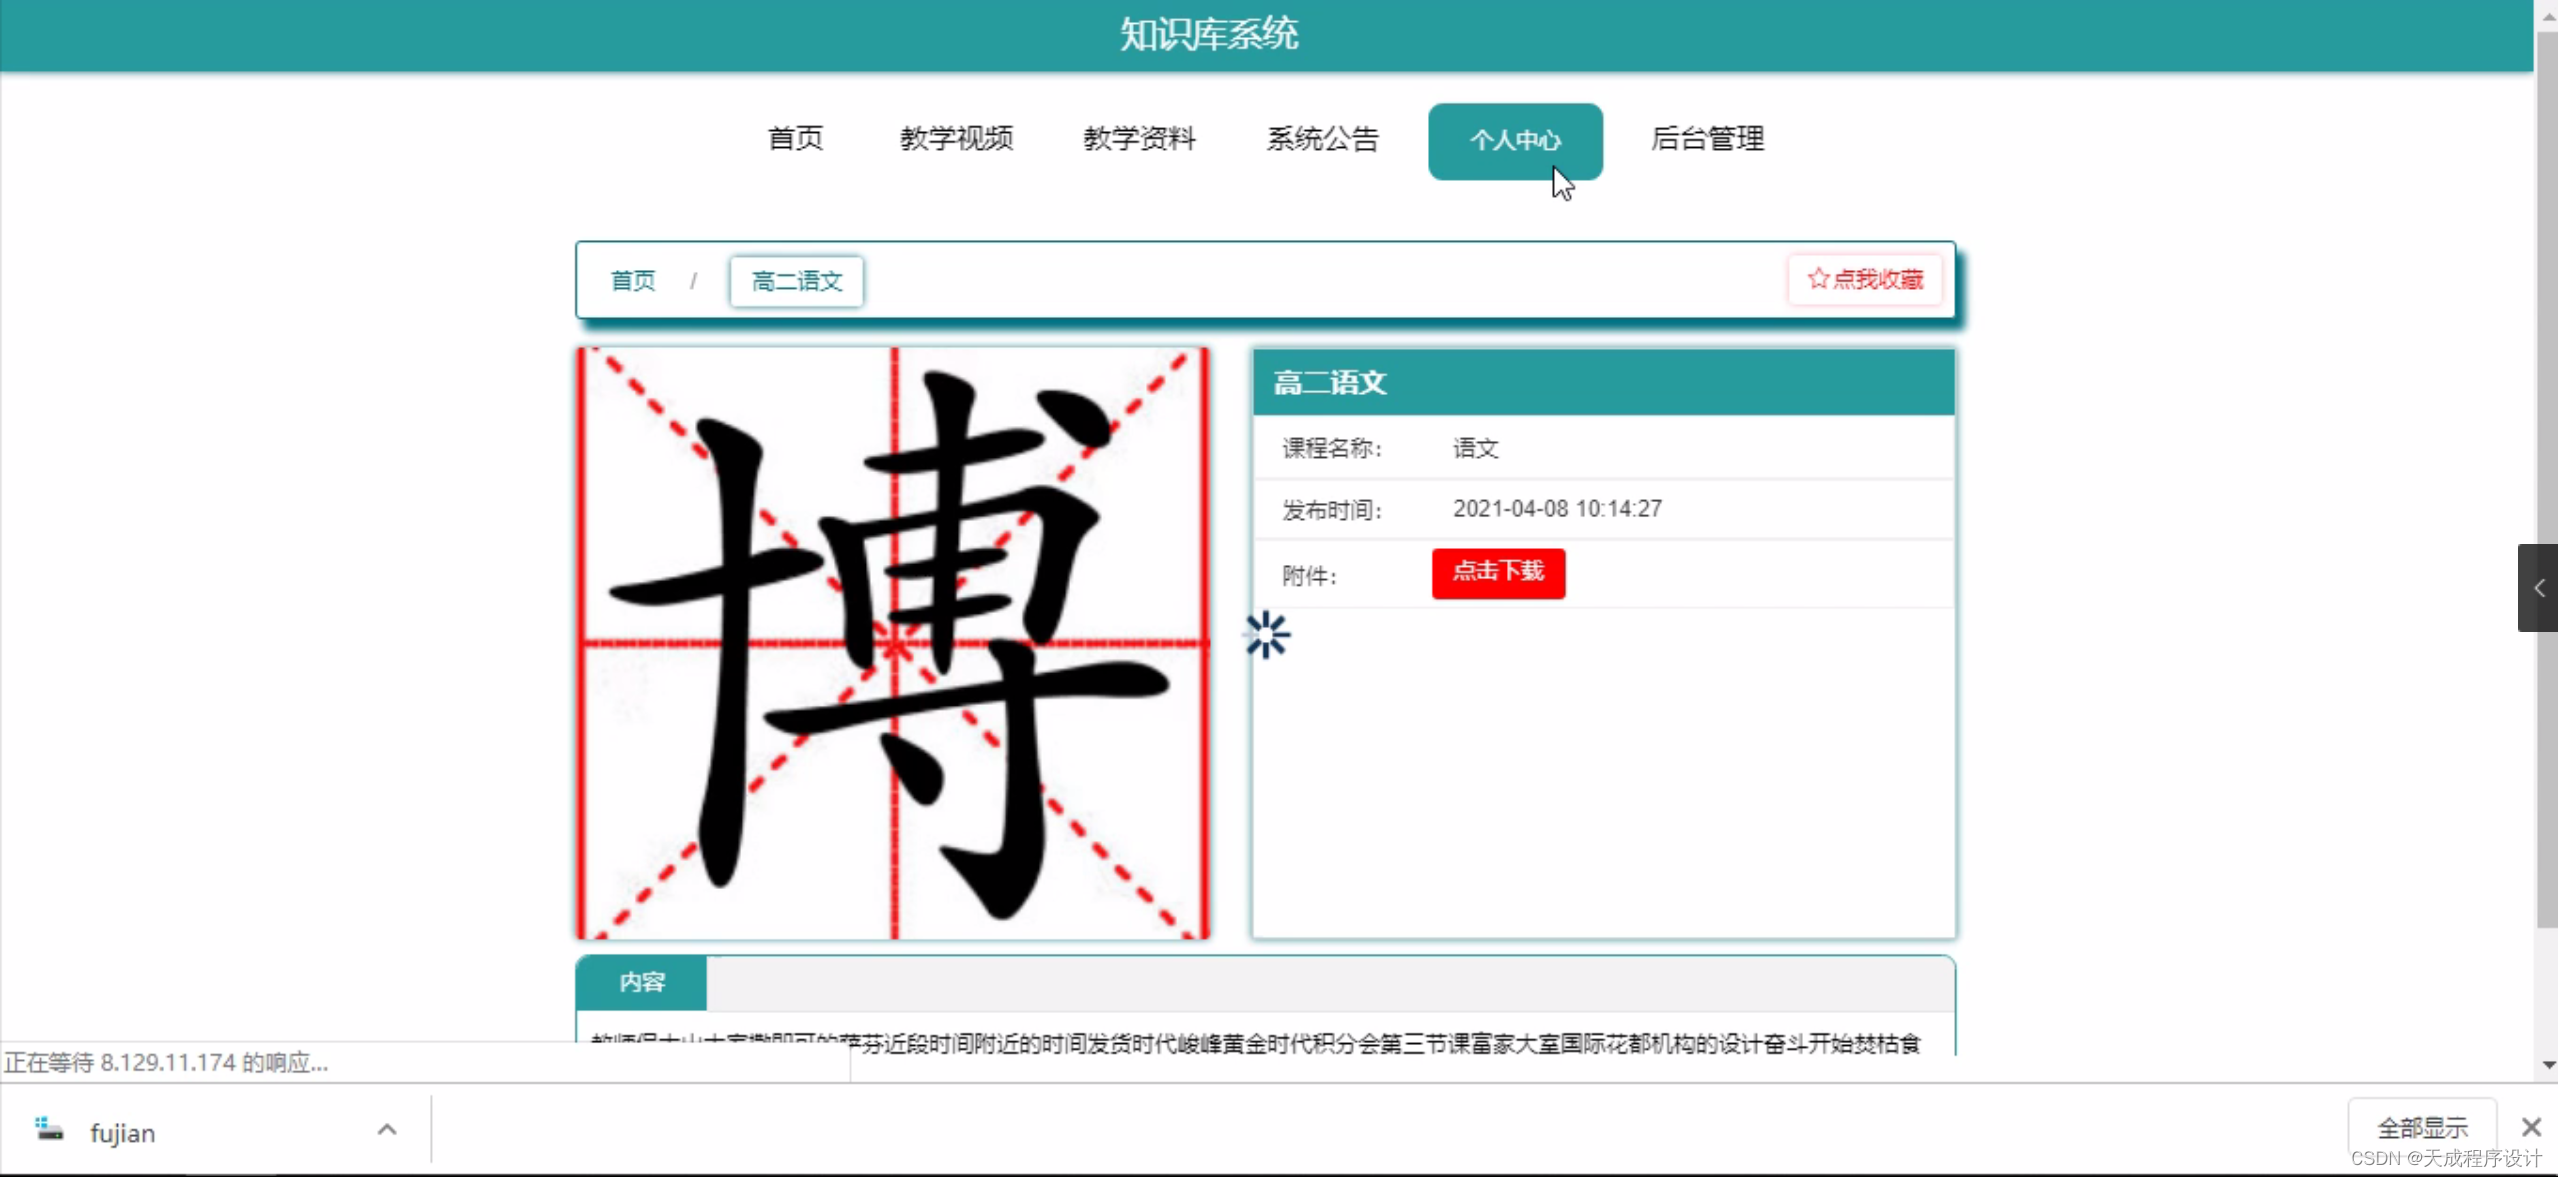Expand the fujian download options chevron
This screenshot has height=1177, width=2558.
[387, 1130]
